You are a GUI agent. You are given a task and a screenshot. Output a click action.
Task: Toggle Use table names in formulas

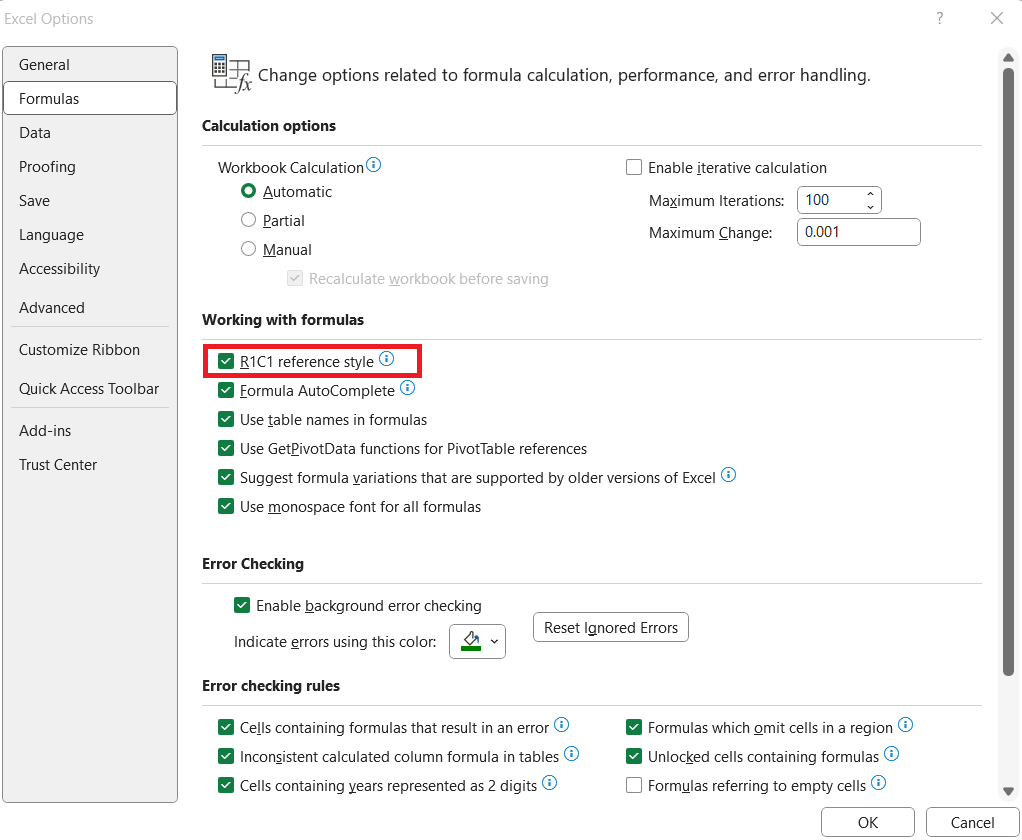point(226,420)
